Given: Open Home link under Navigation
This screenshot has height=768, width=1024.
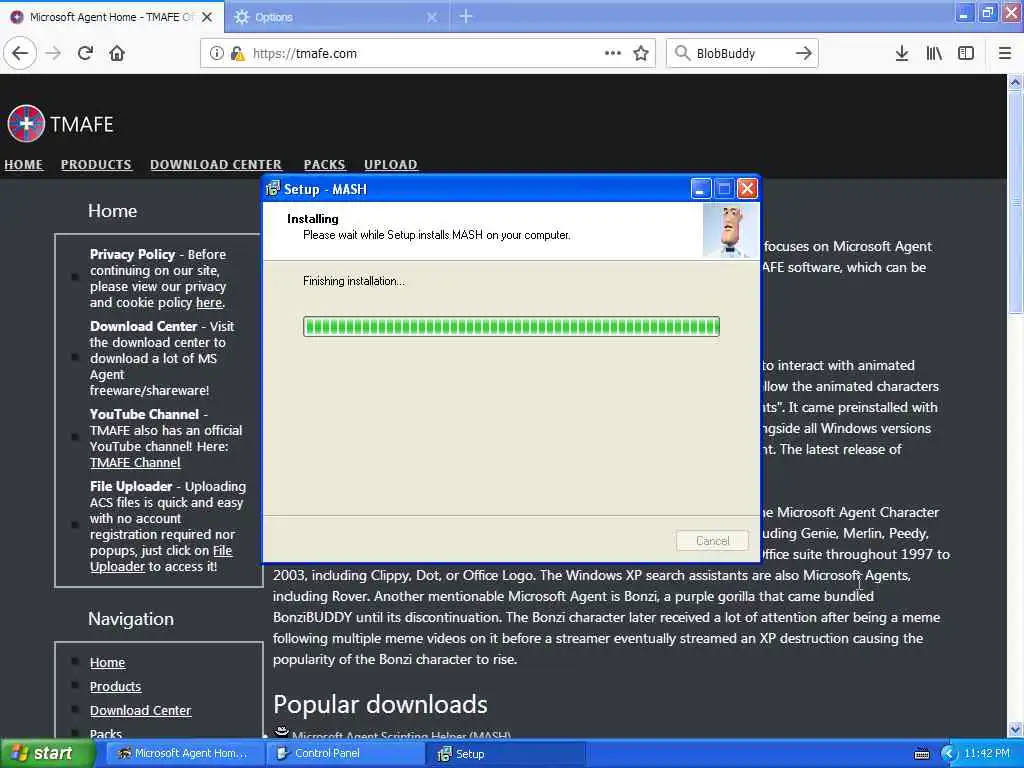Looking at the screenshot, I should click(107, 662).
